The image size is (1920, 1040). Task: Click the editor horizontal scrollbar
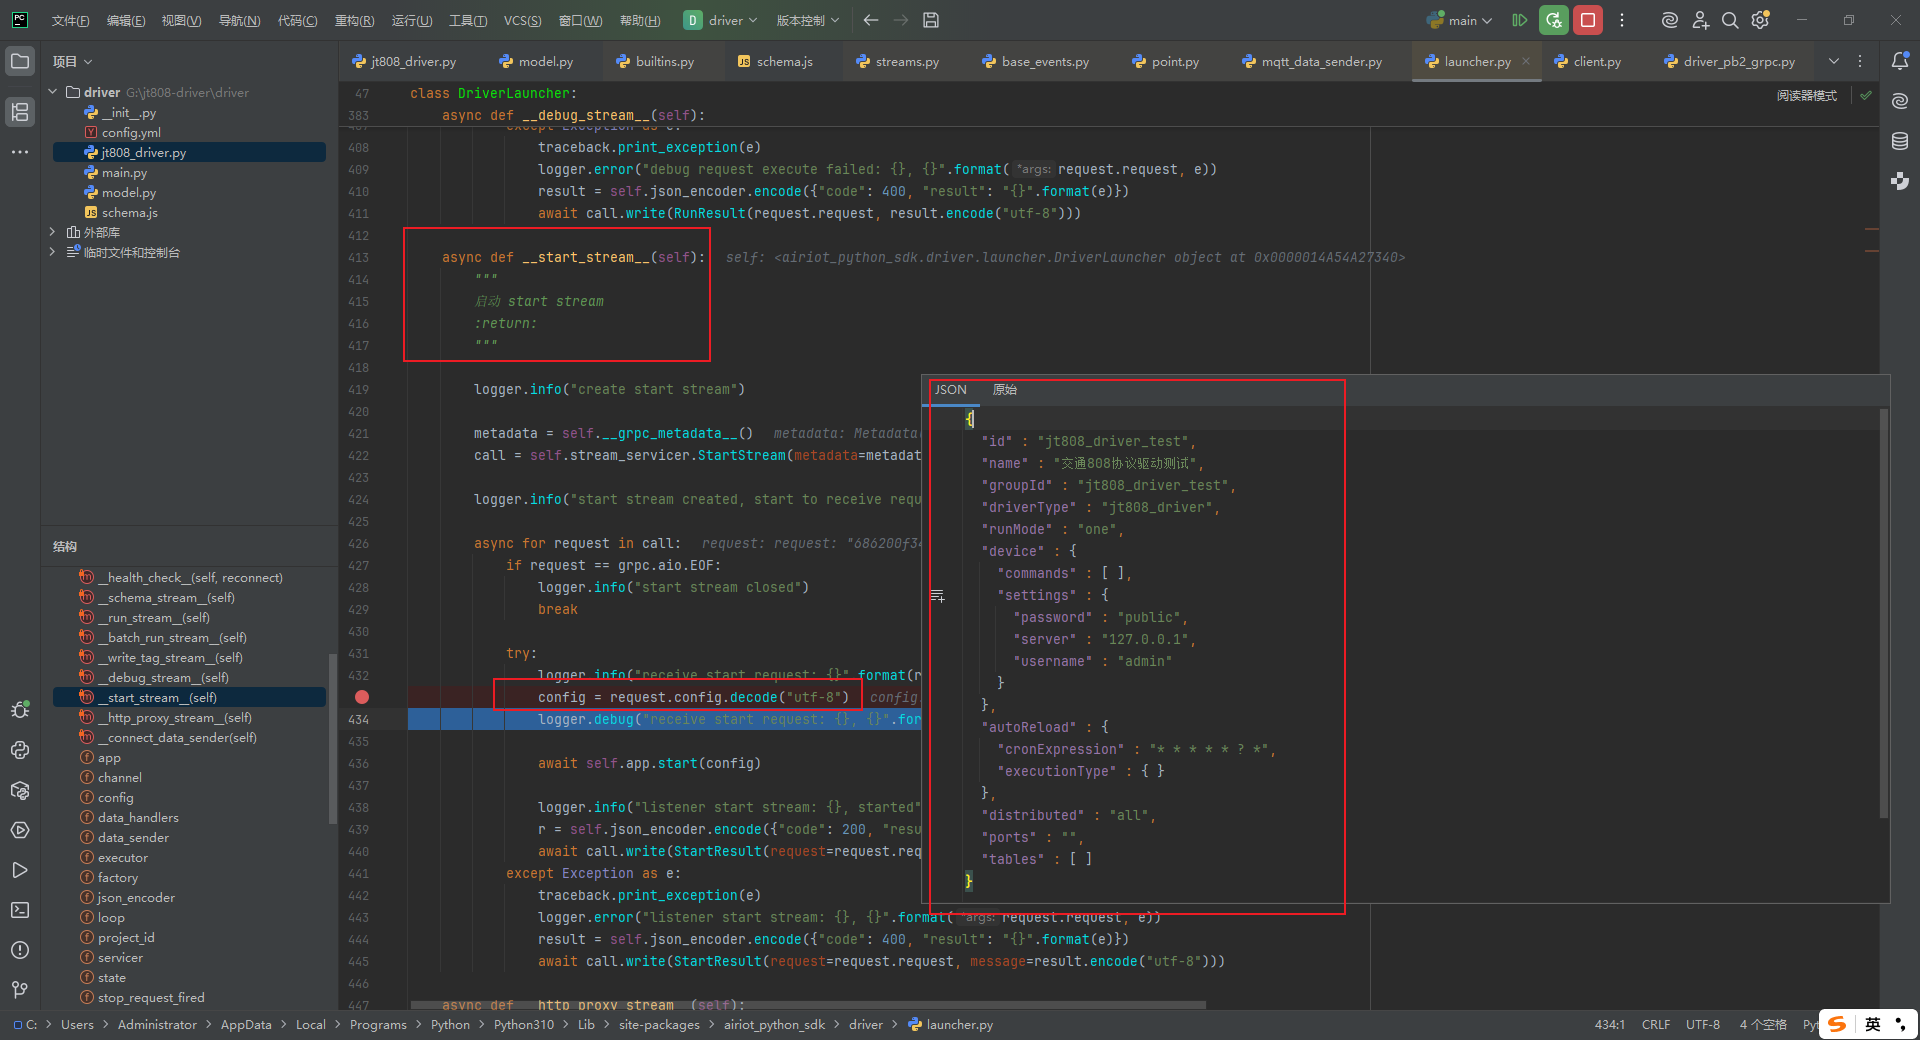[808, 1005]
